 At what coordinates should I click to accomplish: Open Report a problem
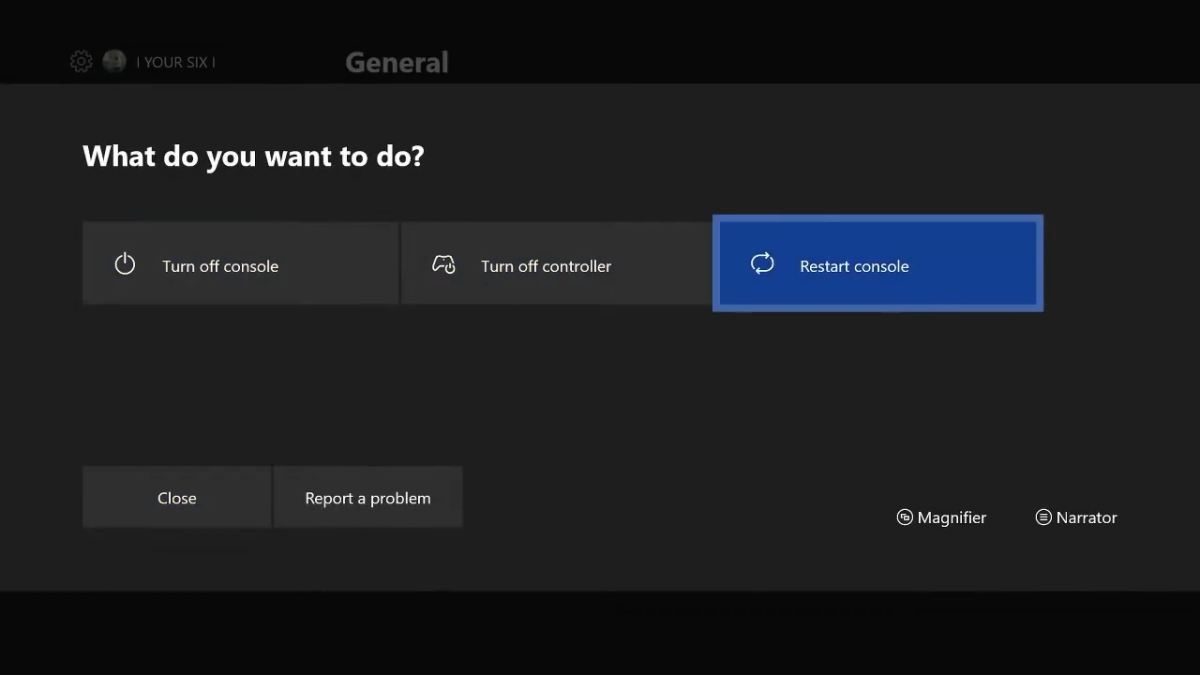(x=367, y=496)
